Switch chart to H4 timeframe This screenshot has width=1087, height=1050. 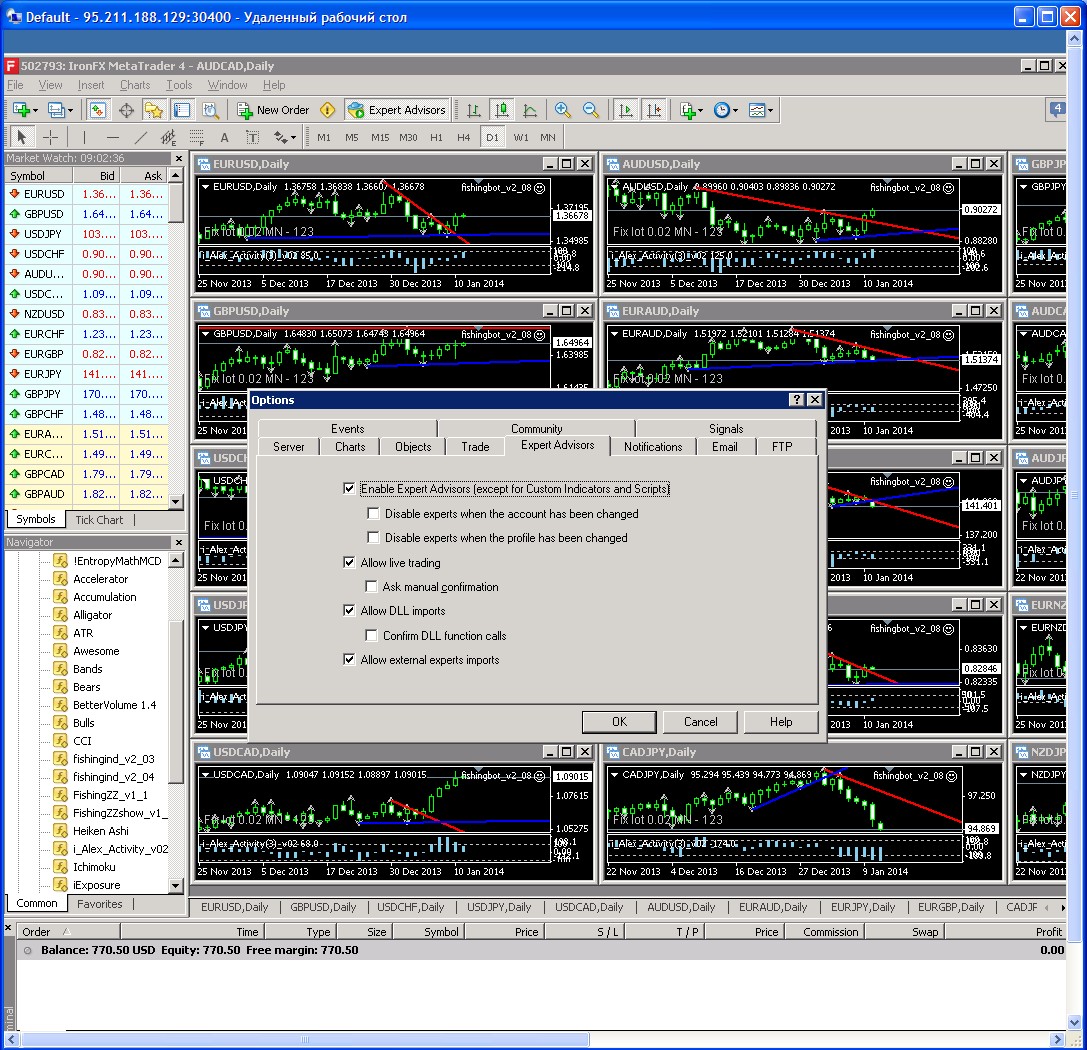(x=463, y=137)
